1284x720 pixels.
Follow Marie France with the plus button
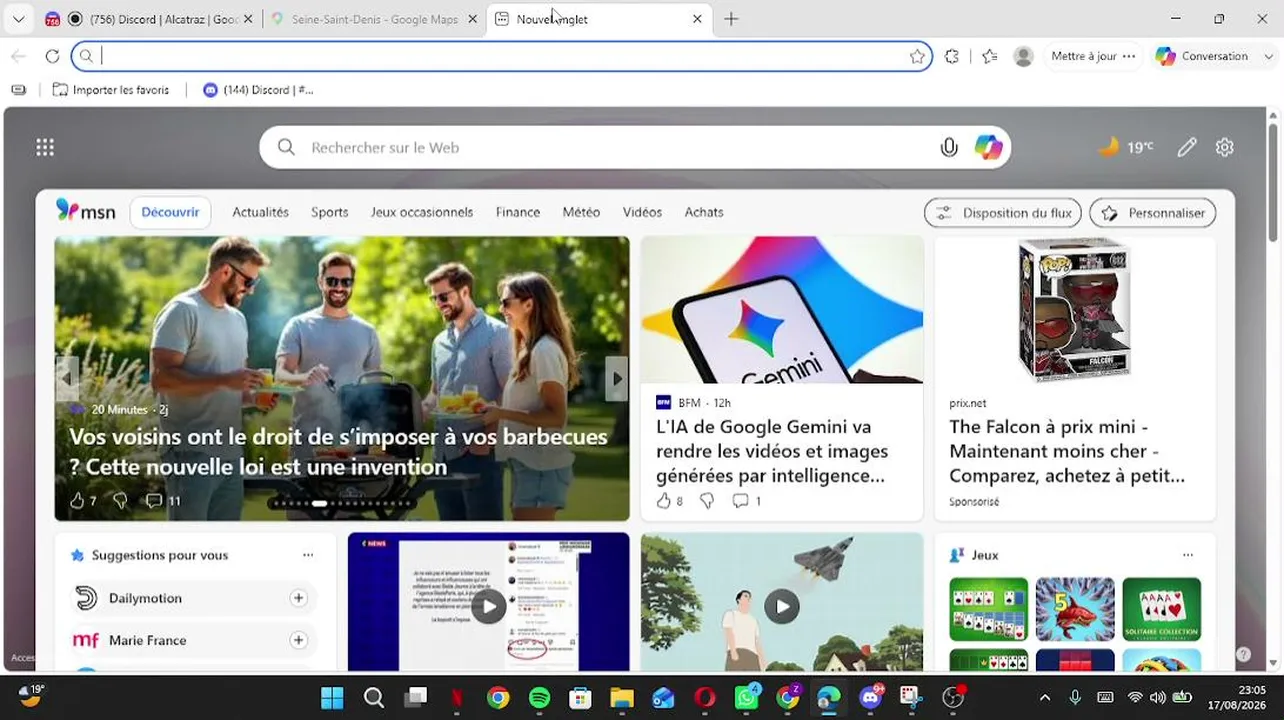click(298, 640)
